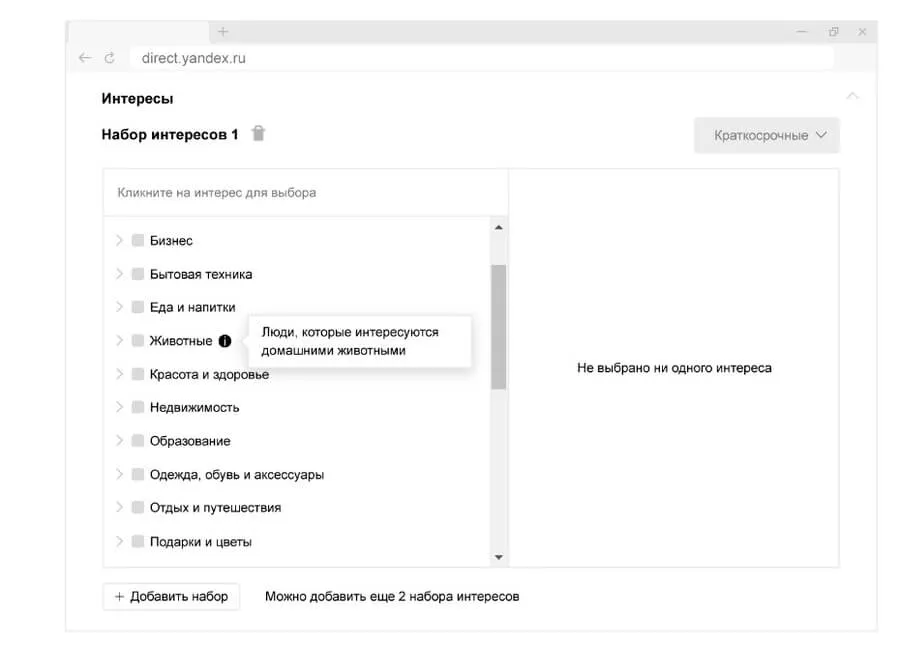
Task: Click scrollbar down arrow in interest list
Action: pos(498,556)
